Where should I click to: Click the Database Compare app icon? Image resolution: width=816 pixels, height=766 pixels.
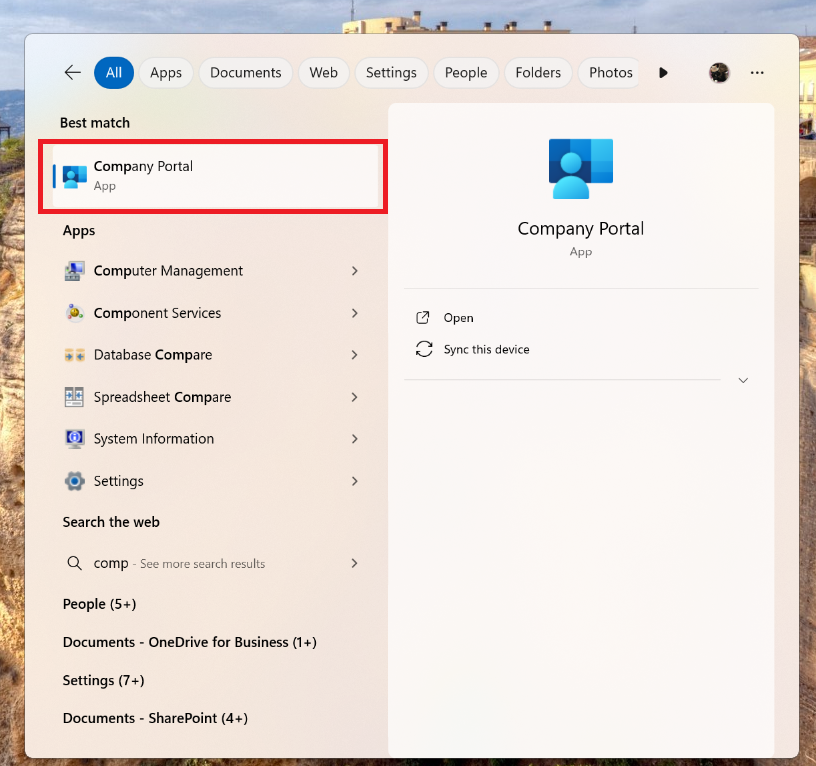point(74,355)
